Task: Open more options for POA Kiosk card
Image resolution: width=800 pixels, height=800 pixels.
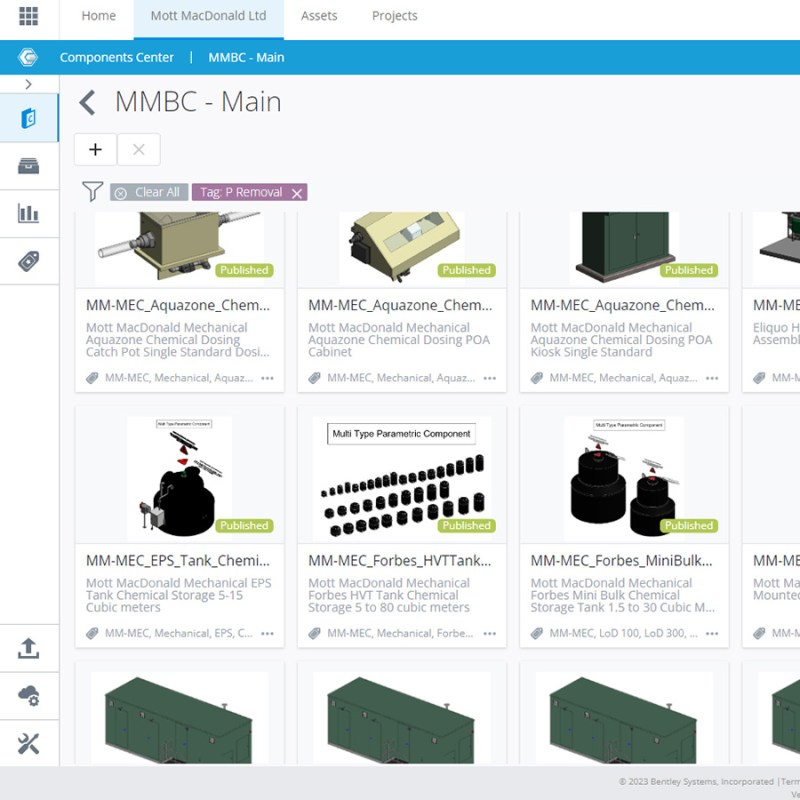Action: click(x=712, y=378)
